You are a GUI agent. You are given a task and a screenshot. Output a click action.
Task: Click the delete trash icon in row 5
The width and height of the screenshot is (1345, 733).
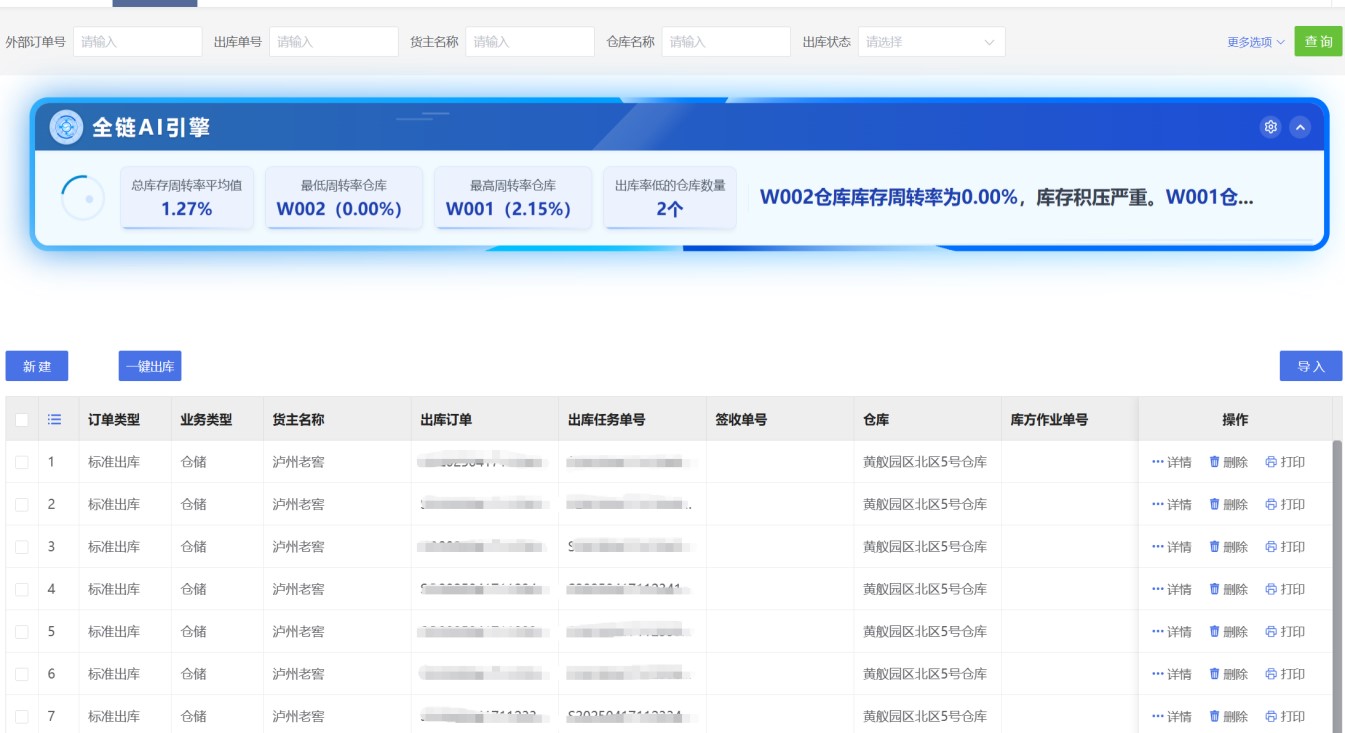1215,631
